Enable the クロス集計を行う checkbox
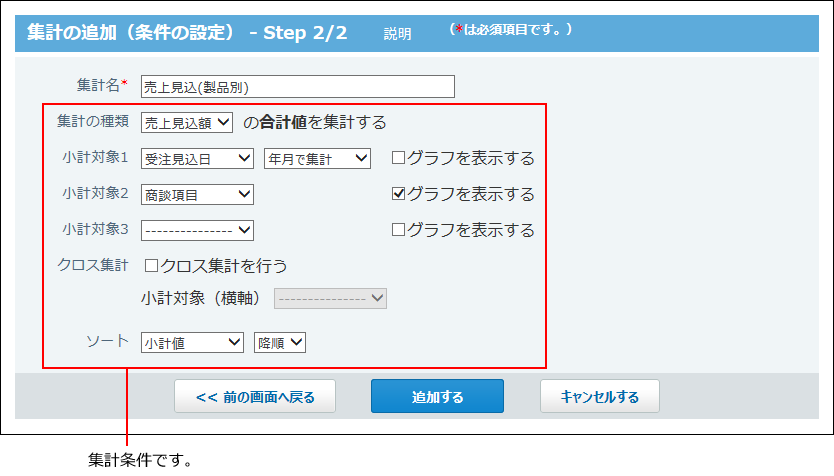Viewport: 834px width, 476px height. point(152,265)
